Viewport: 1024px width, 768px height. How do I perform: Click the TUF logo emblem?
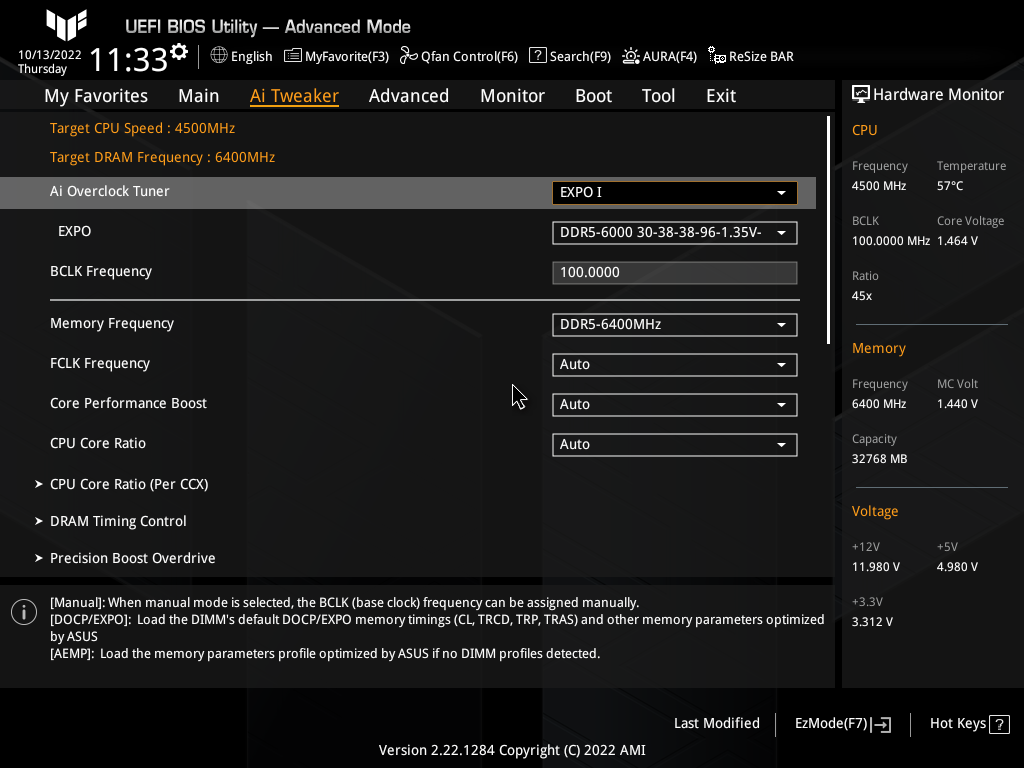(66, 24)
